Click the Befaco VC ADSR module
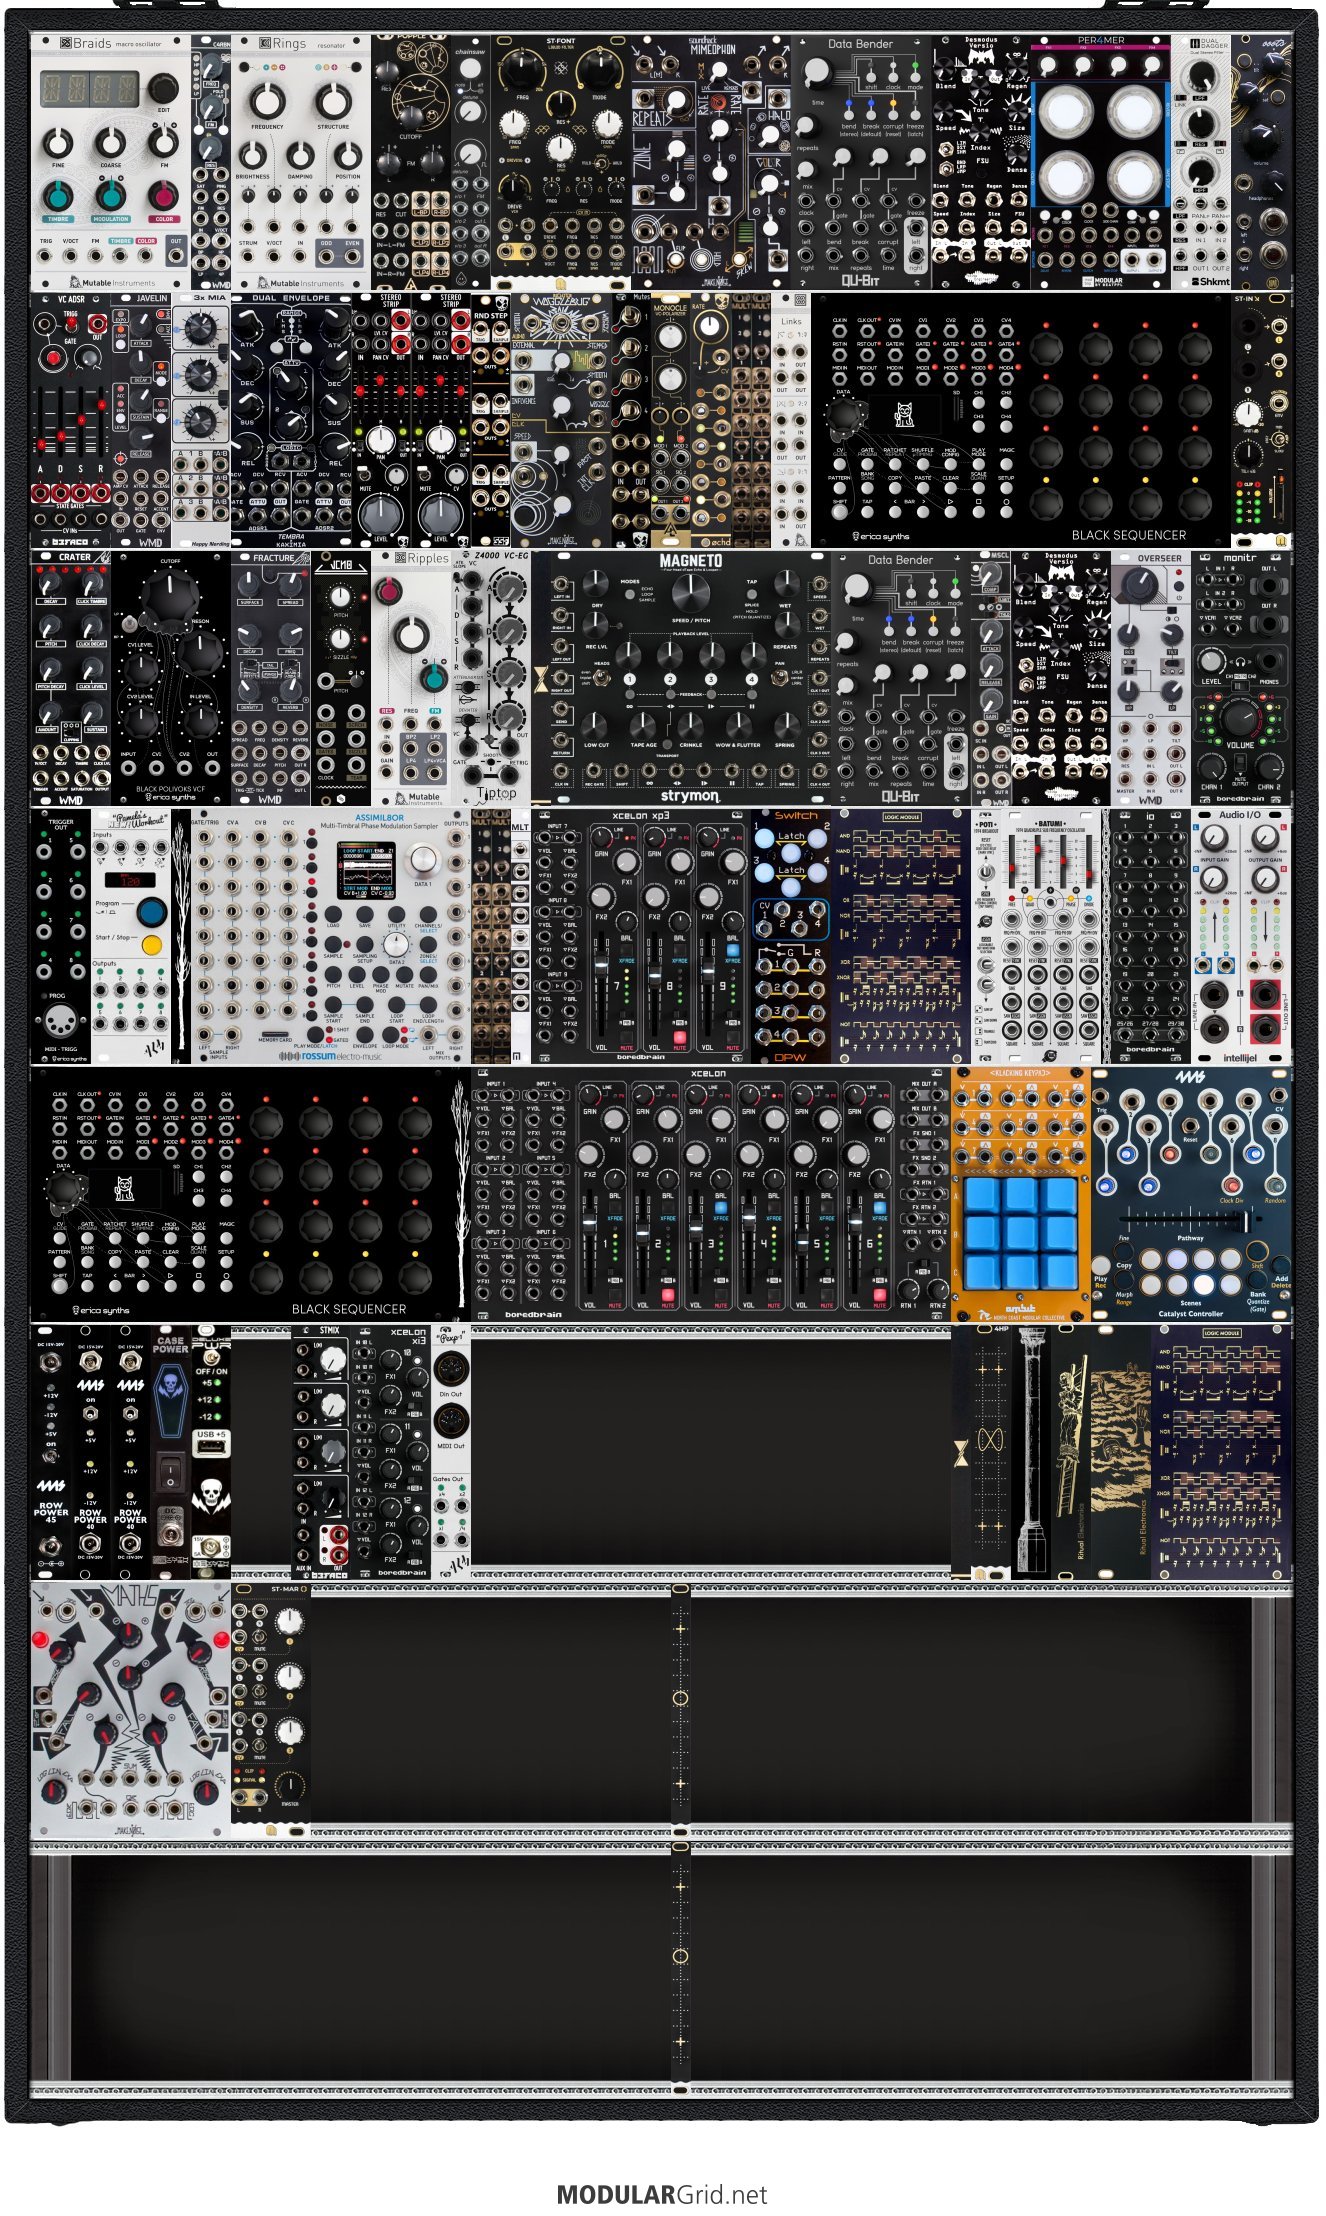This screenshot has width=1326, height=2216. 70,420
